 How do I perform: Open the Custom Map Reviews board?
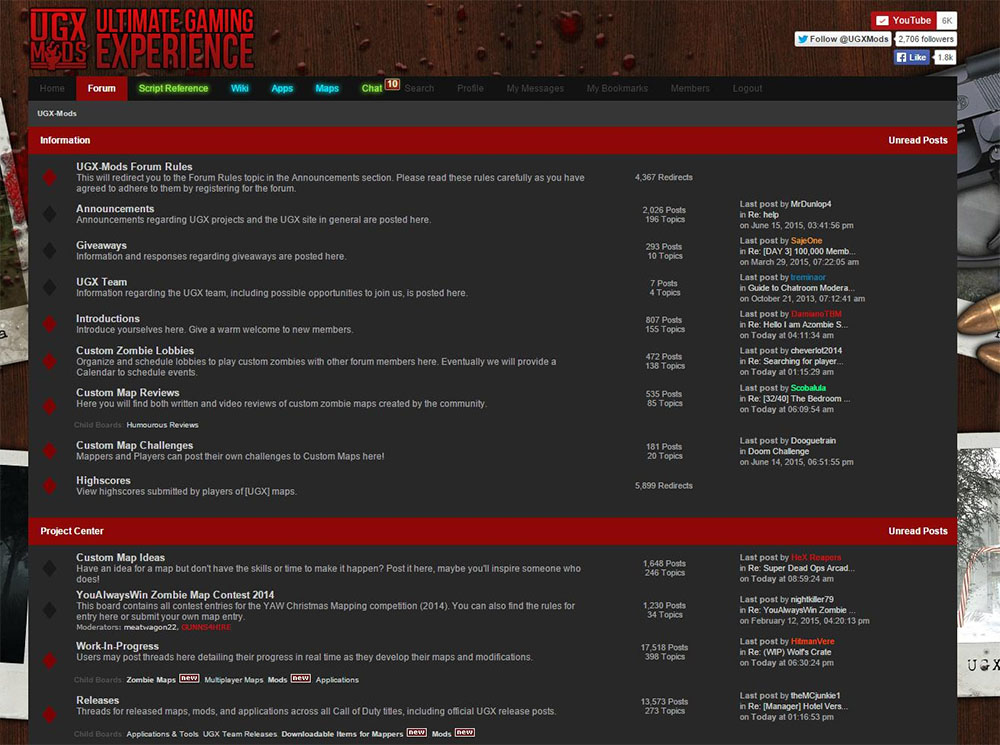pos(128,393)
